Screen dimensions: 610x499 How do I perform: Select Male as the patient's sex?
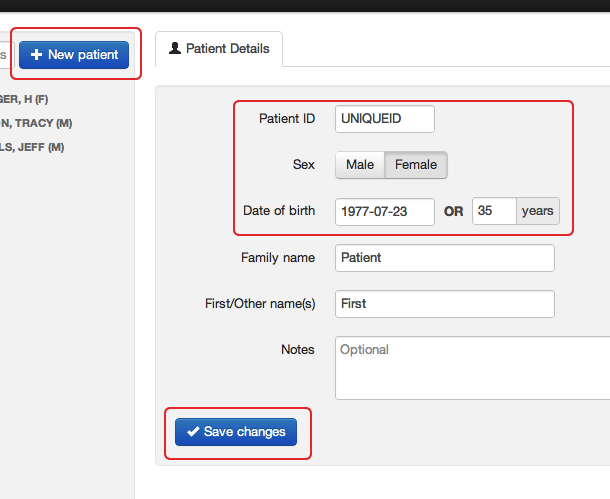point(360,165)
